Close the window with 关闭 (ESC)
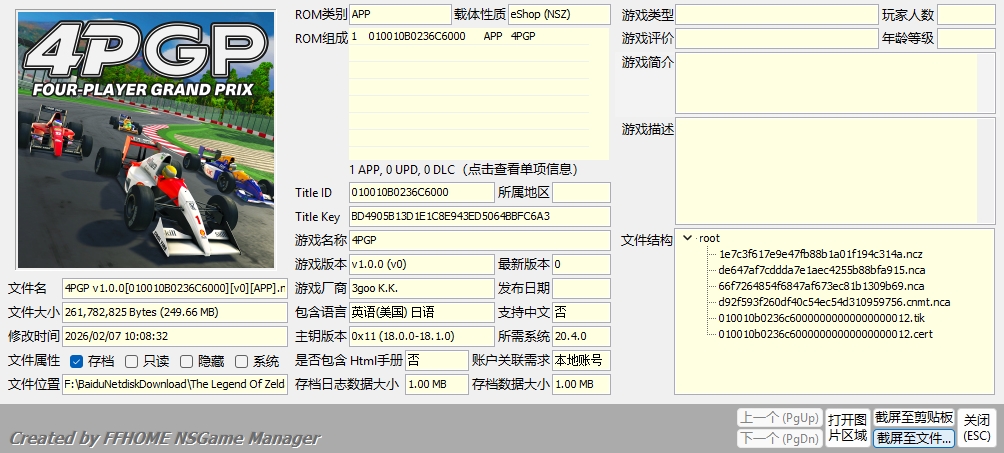 977,427
